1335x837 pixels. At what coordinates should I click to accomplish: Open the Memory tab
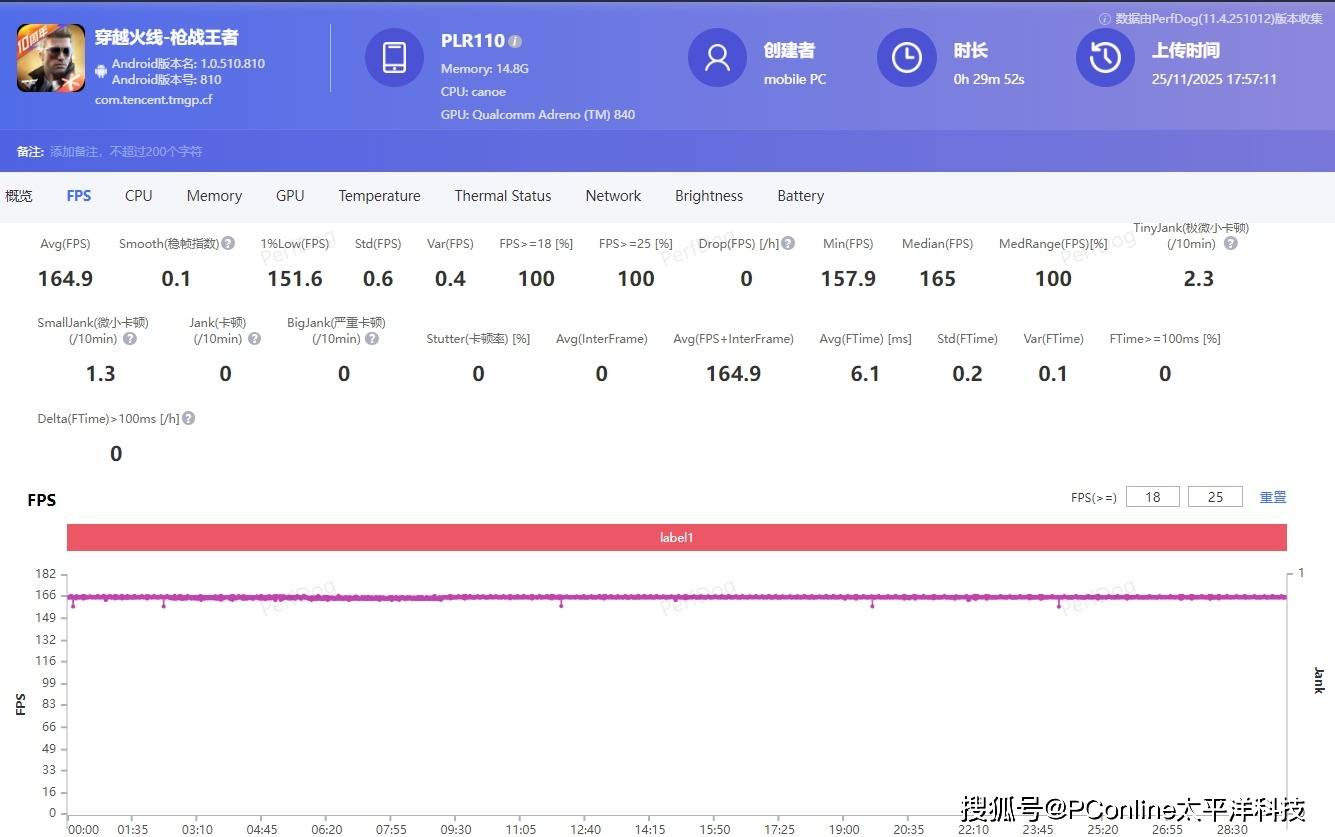(214, 196)
